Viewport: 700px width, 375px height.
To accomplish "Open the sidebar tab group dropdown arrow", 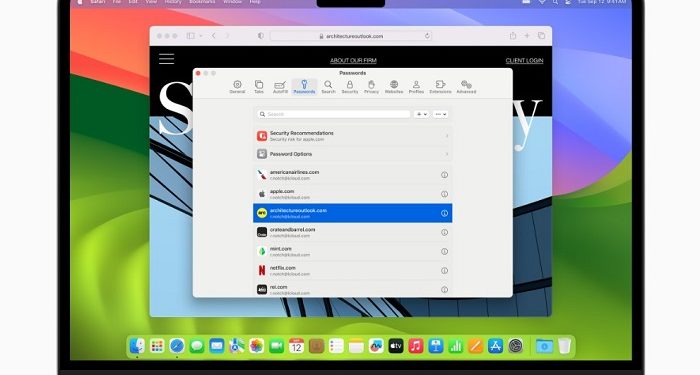I will click(x=201, y=36).
